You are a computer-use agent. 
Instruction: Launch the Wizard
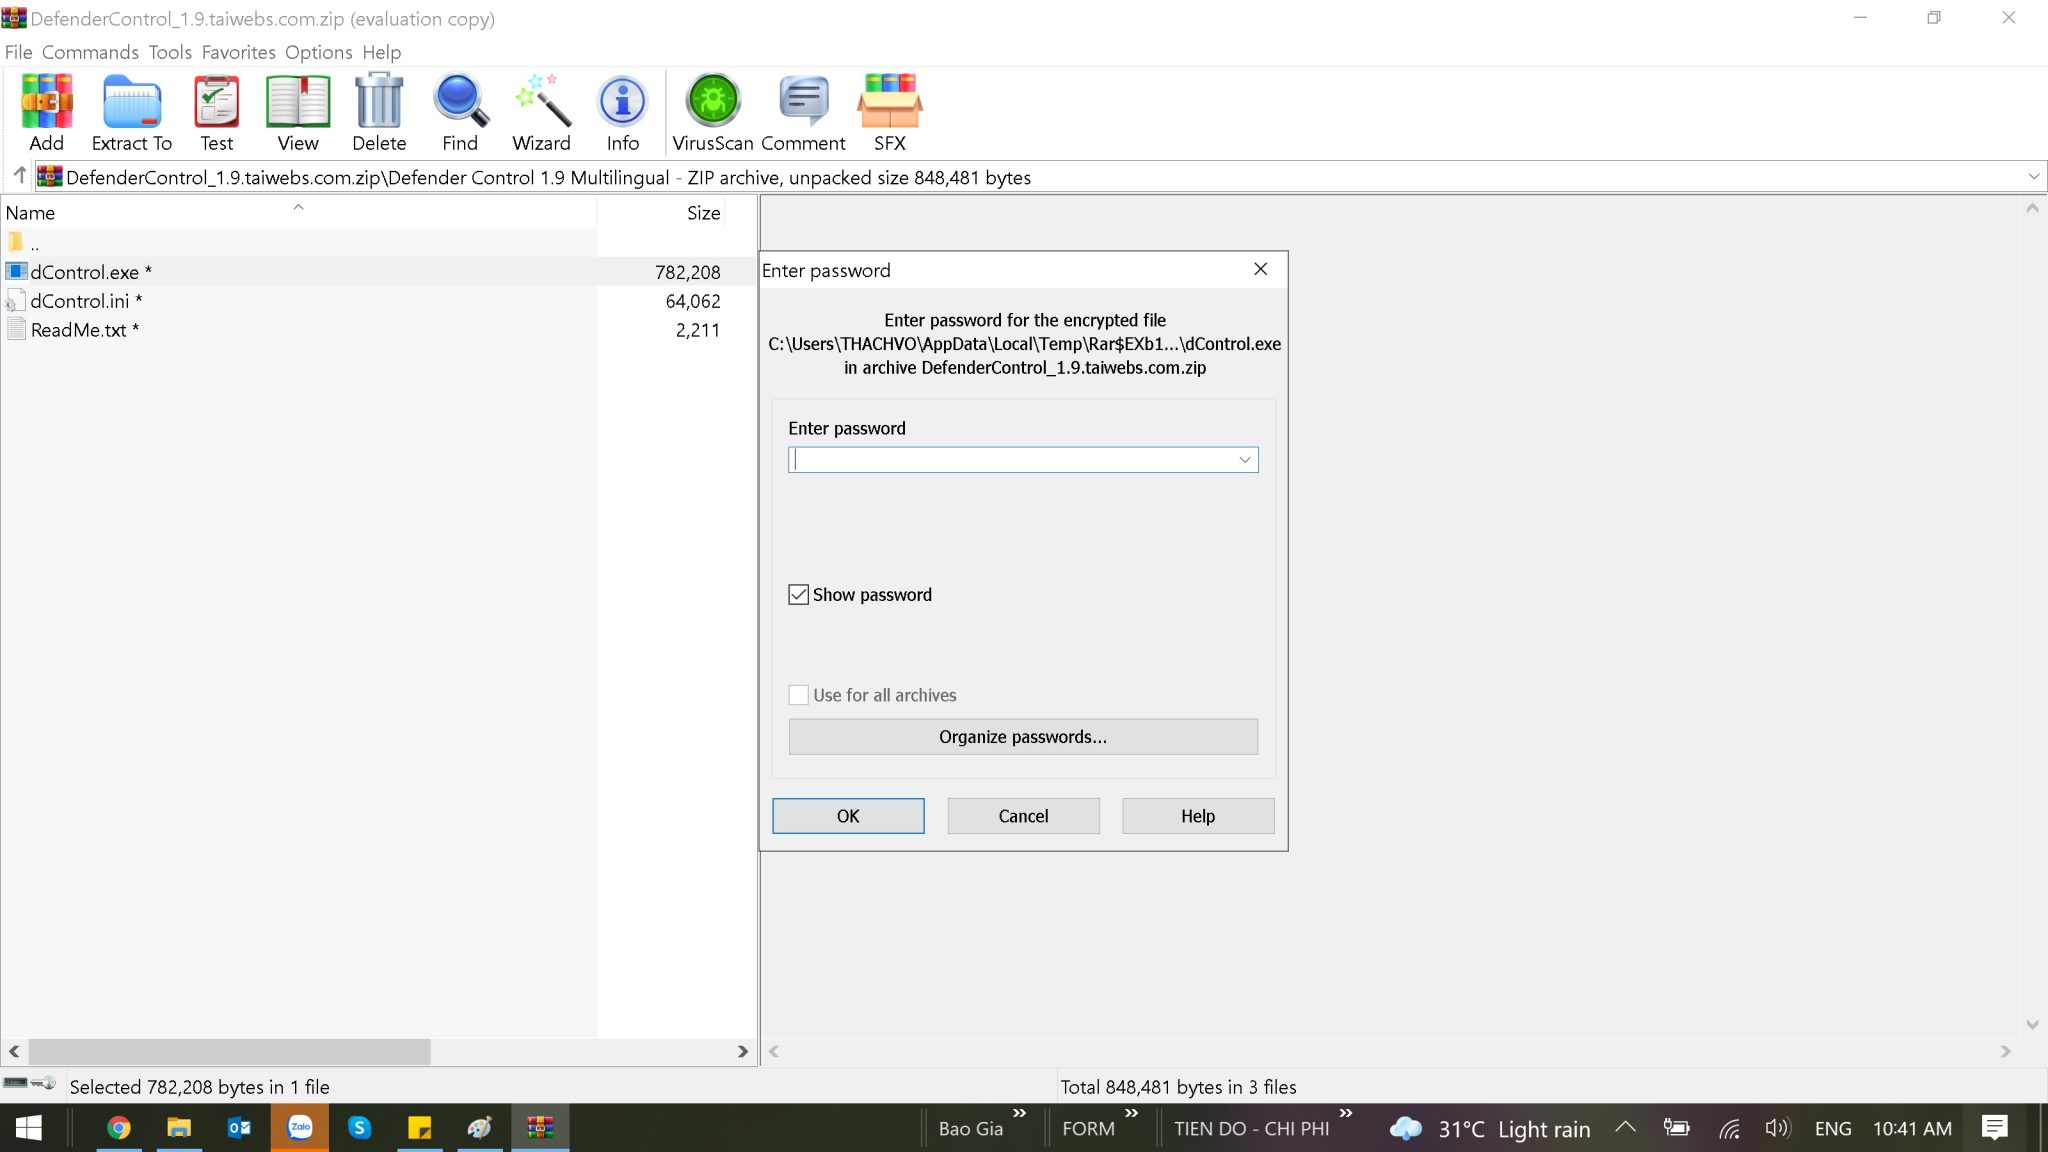[541, 110]
